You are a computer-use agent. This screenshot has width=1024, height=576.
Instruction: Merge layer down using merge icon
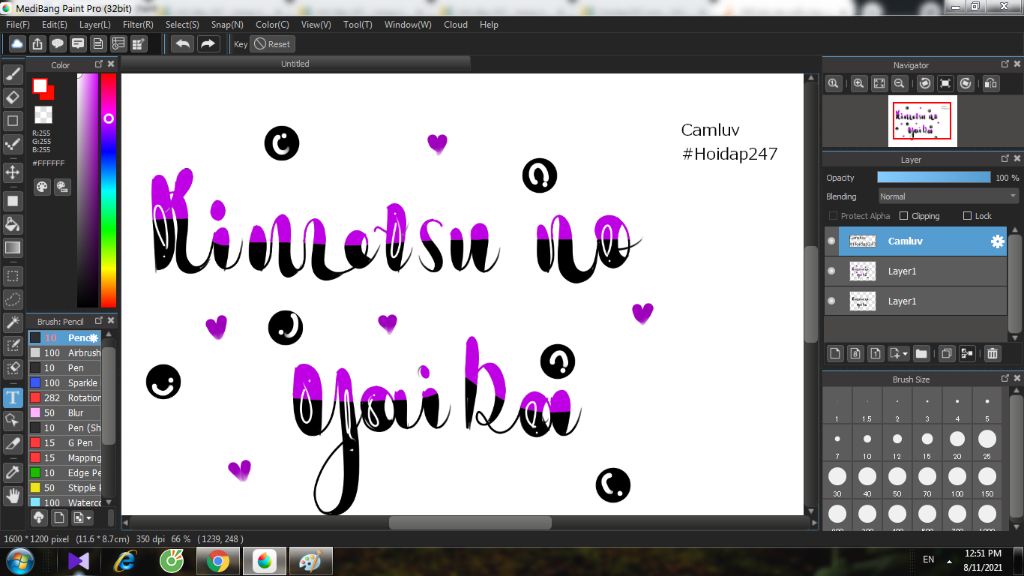[967, 353]
